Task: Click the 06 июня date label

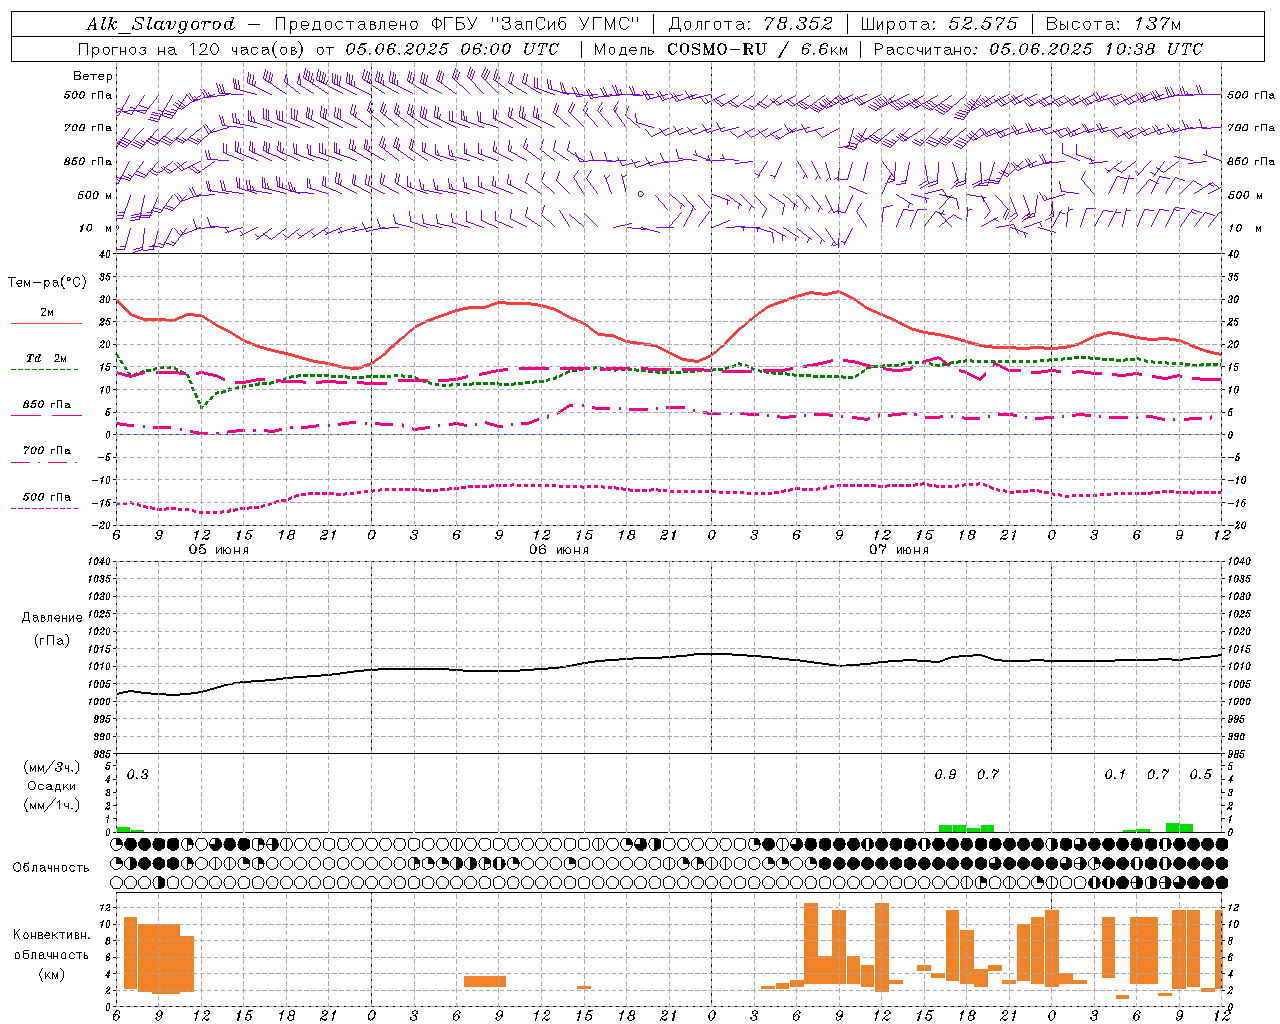Action: (x=559, y=550)
